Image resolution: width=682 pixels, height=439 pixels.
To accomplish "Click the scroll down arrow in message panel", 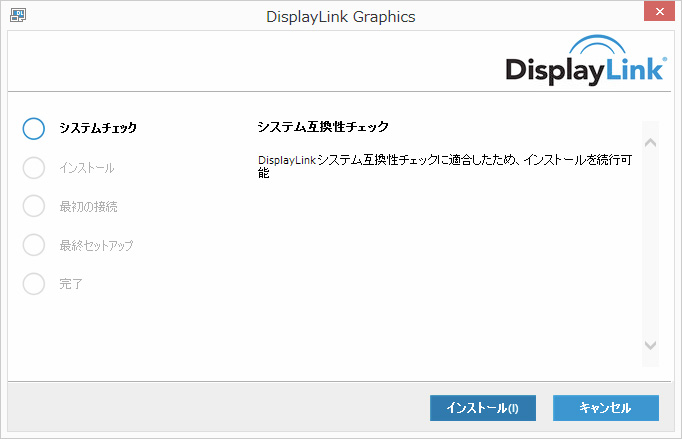I will click(x=650, y=345).
